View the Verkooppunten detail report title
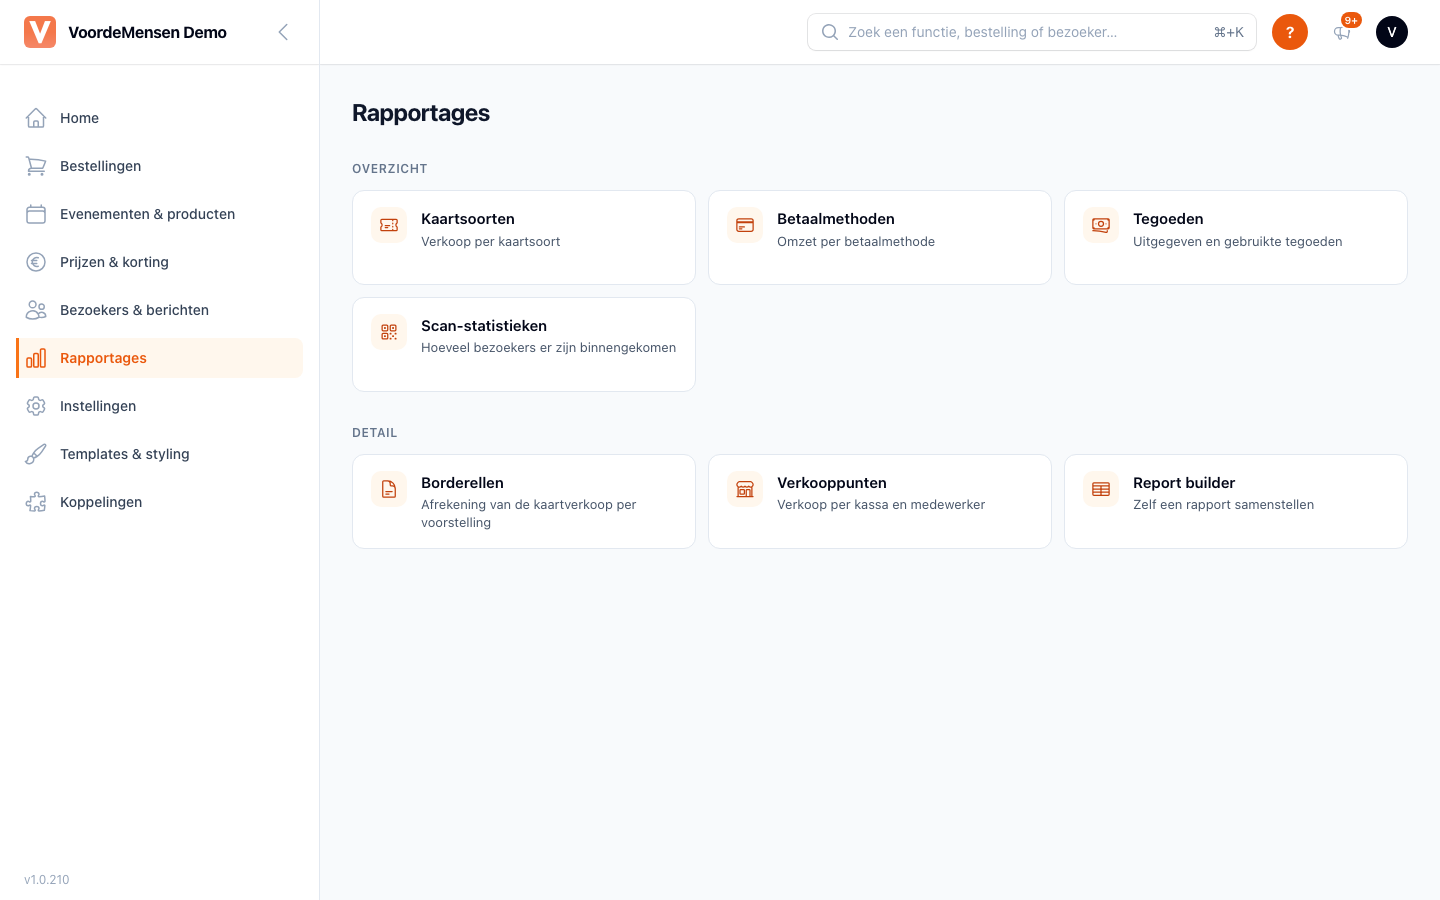This screenshot has height=900, width=1440. click(x=832, y=483)
